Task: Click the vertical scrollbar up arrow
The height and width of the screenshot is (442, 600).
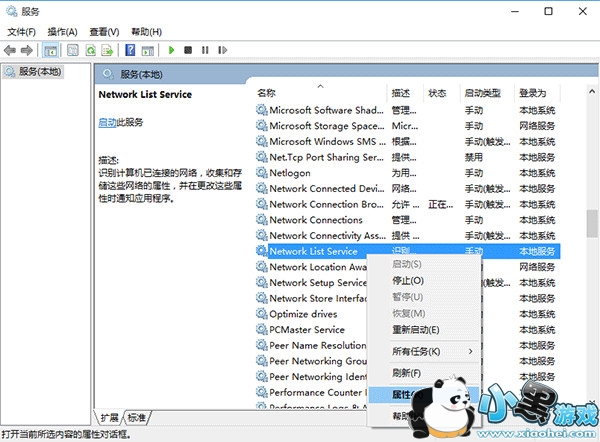Action: coord(592,91)
